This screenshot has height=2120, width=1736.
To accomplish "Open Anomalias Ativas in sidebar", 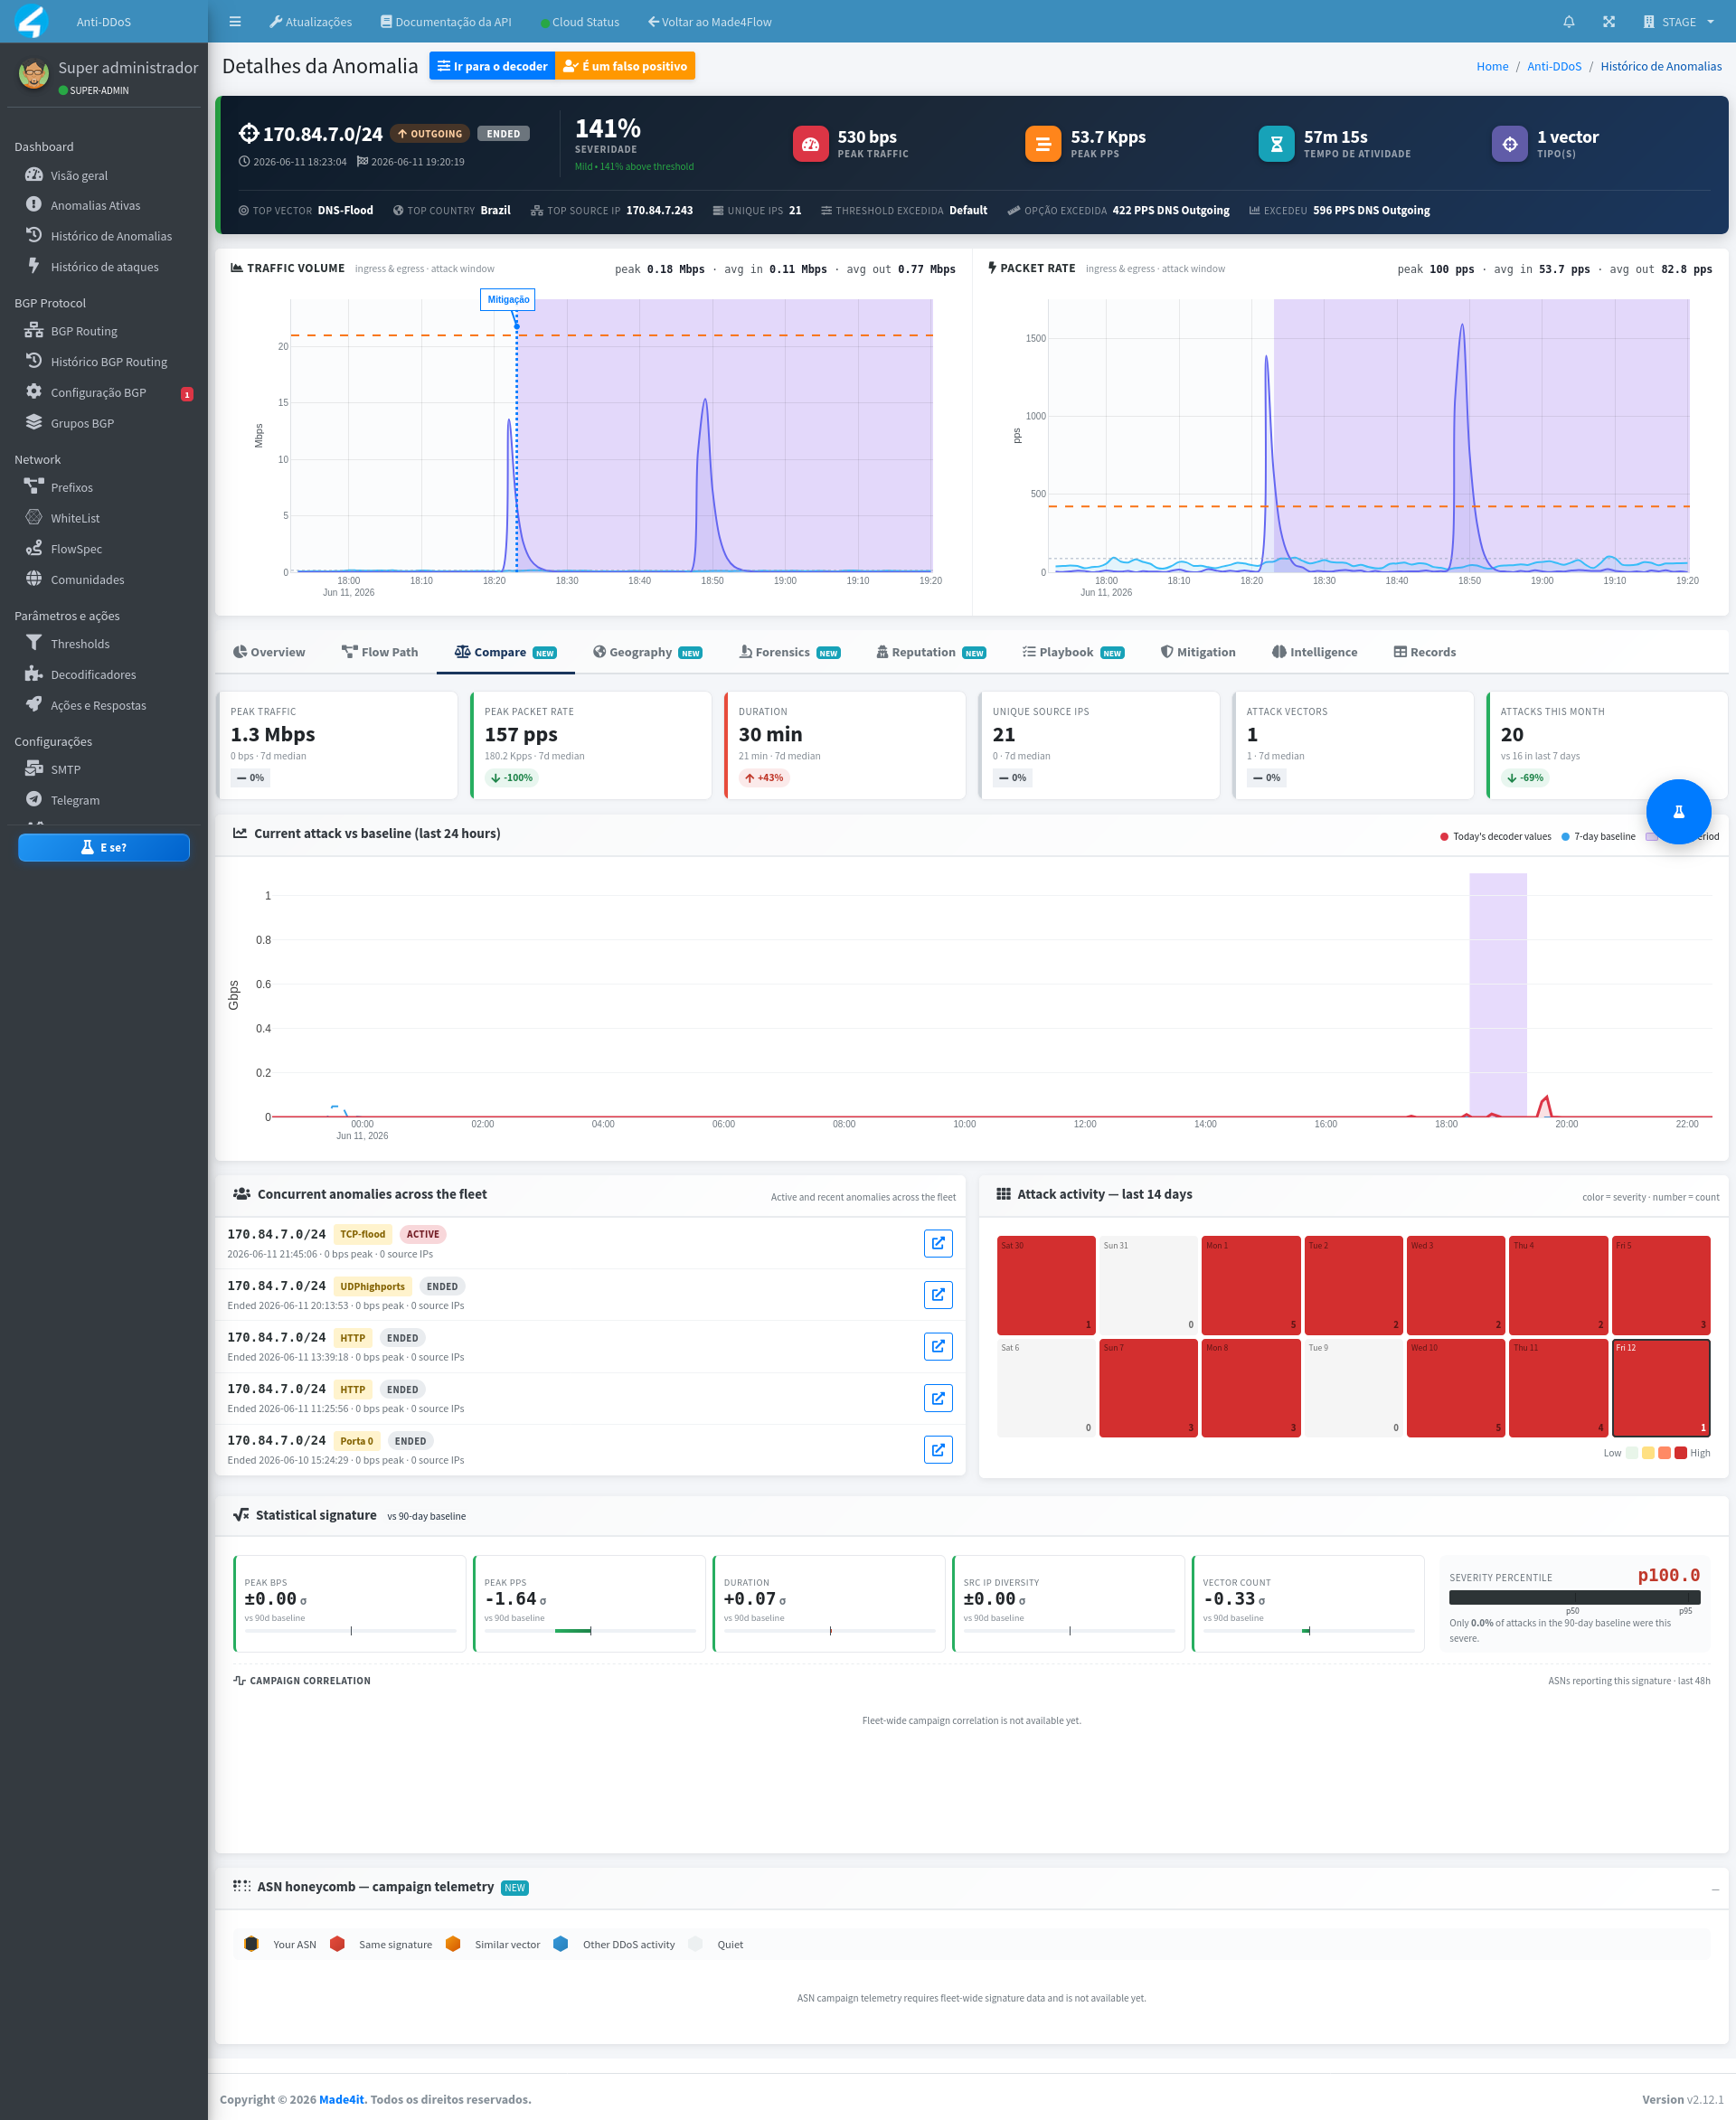I will tap(95, 205).
